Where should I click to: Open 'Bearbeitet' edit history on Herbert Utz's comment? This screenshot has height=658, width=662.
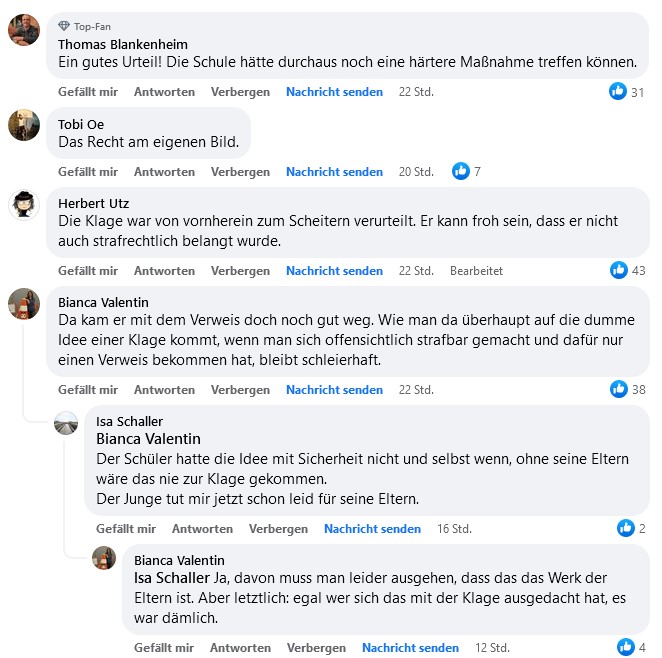(476, 271)
